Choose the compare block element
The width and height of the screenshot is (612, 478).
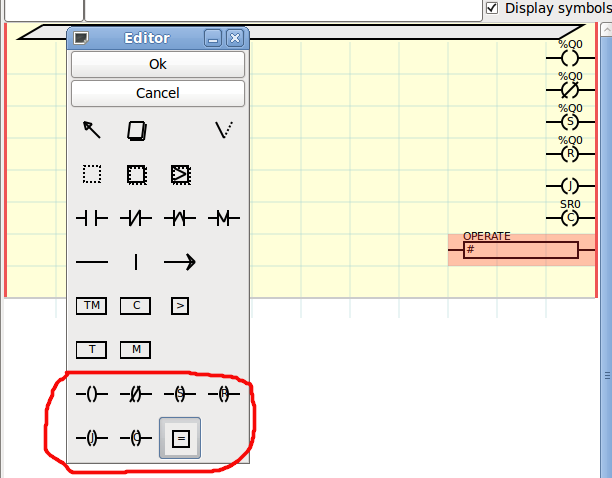pyautogui.click(x=180, y=306)
